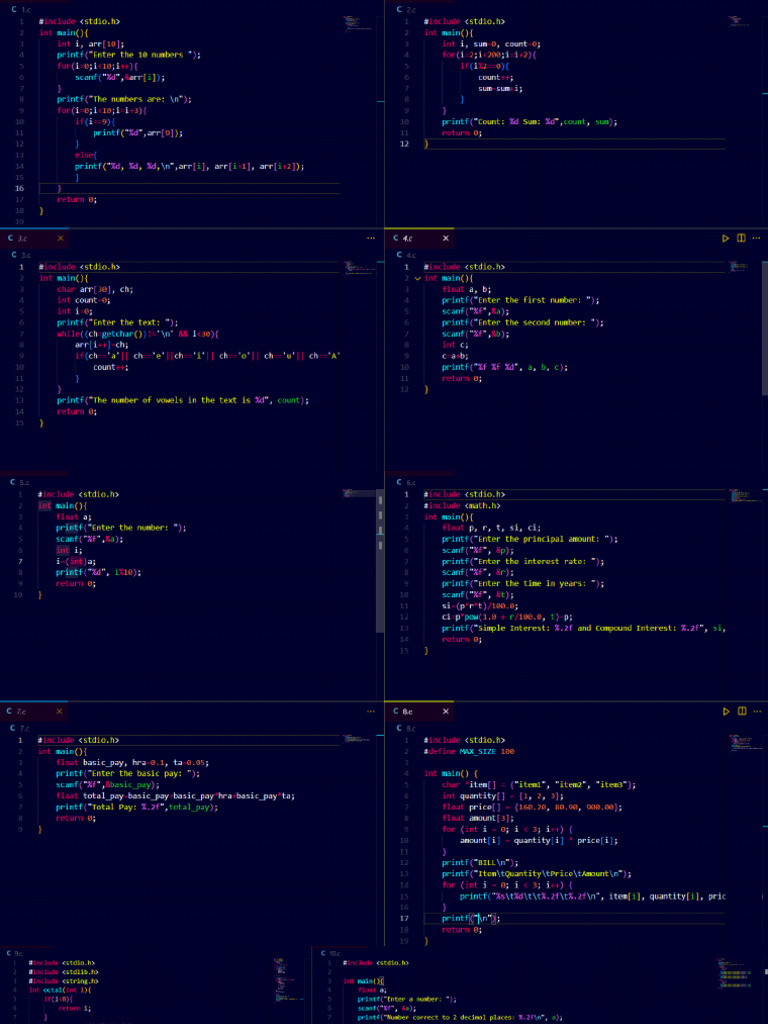
Task: Run the code in the 8.c editor group
Action: tap(726, 711)
